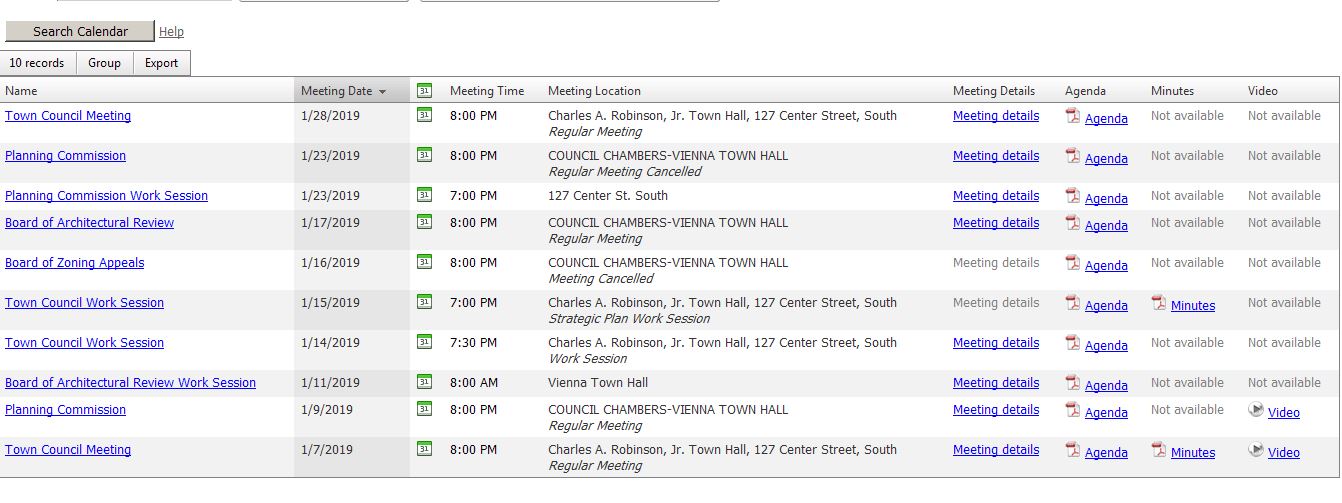This screenshot has width=1342, height=503.
Task: Open PDF icon for Board of Zoning Appeals agenda
Action: (1073, 263)
